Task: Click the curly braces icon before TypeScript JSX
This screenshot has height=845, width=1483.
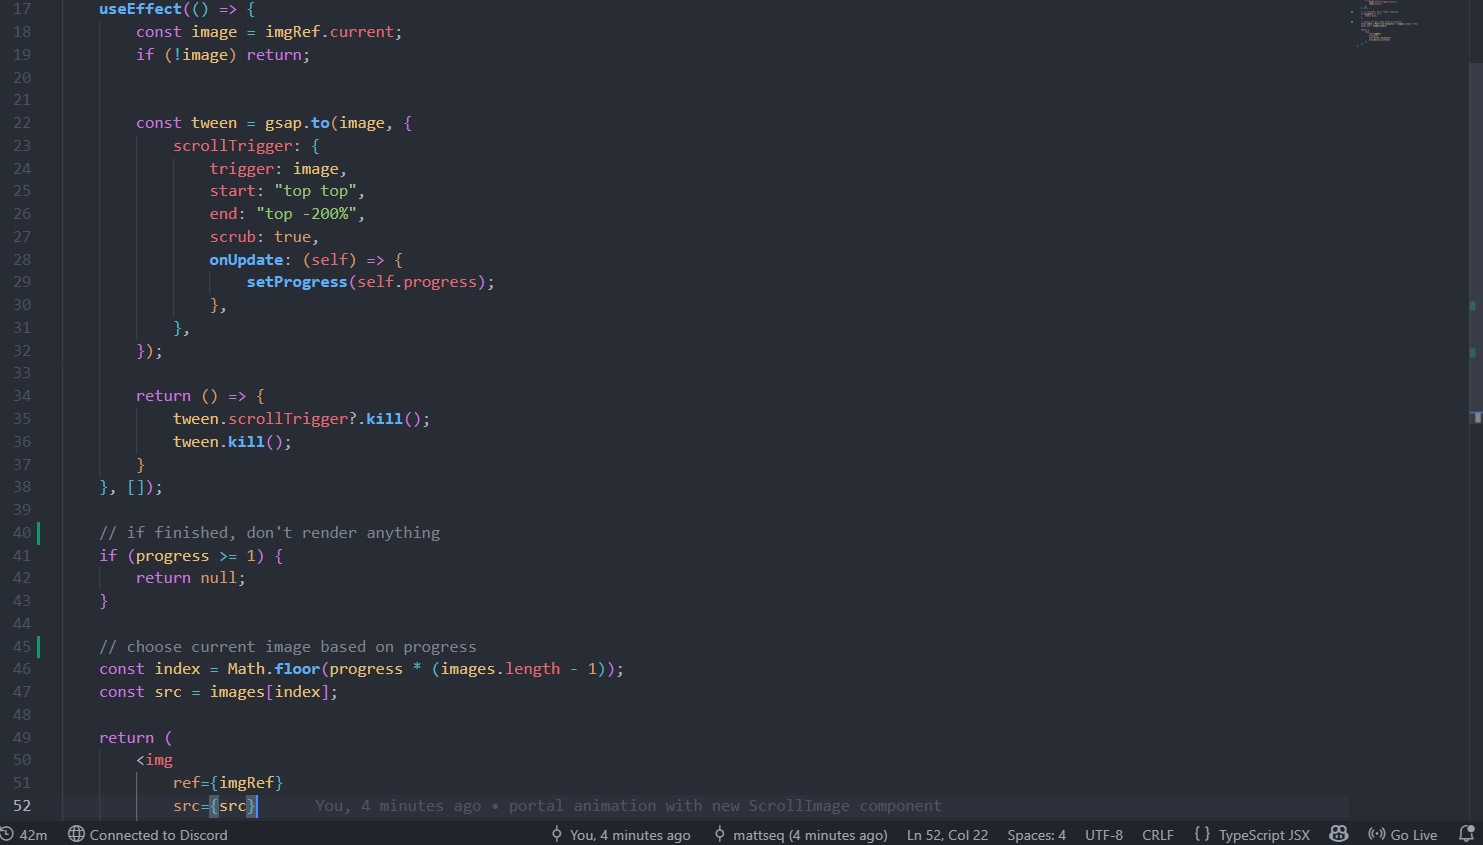Action: click(1202, 834)
